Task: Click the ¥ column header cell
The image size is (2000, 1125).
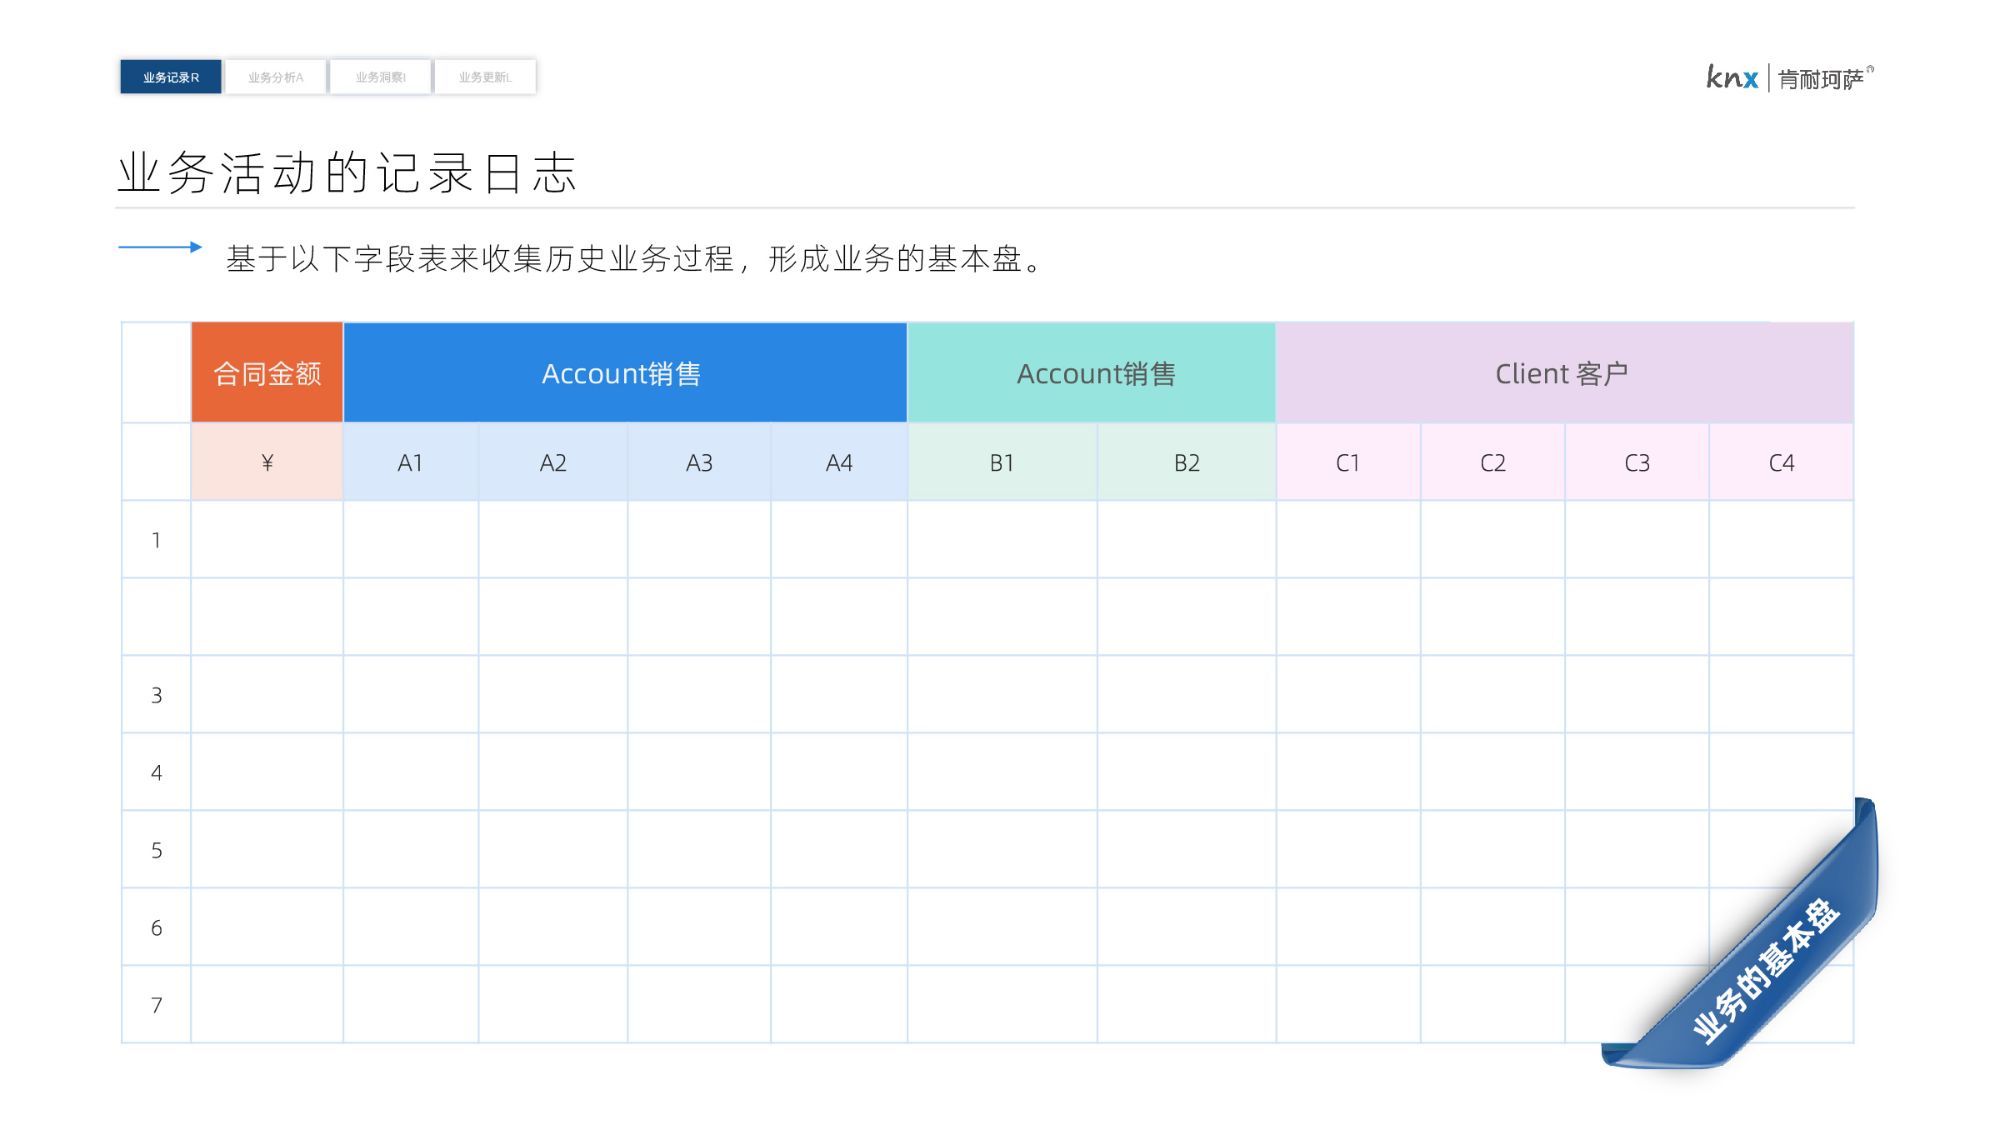Action: pos(267,462)
